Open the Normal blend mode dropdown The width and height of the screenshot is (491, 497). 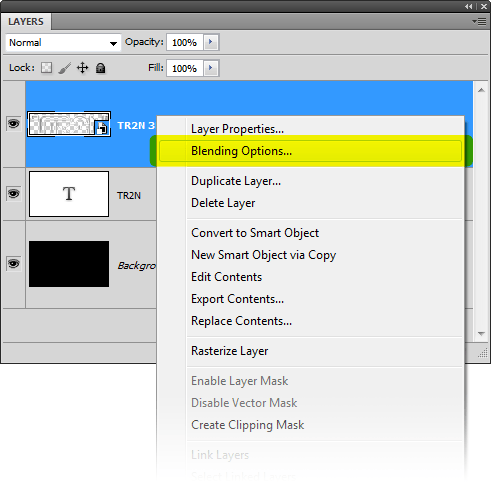[63, 43]
